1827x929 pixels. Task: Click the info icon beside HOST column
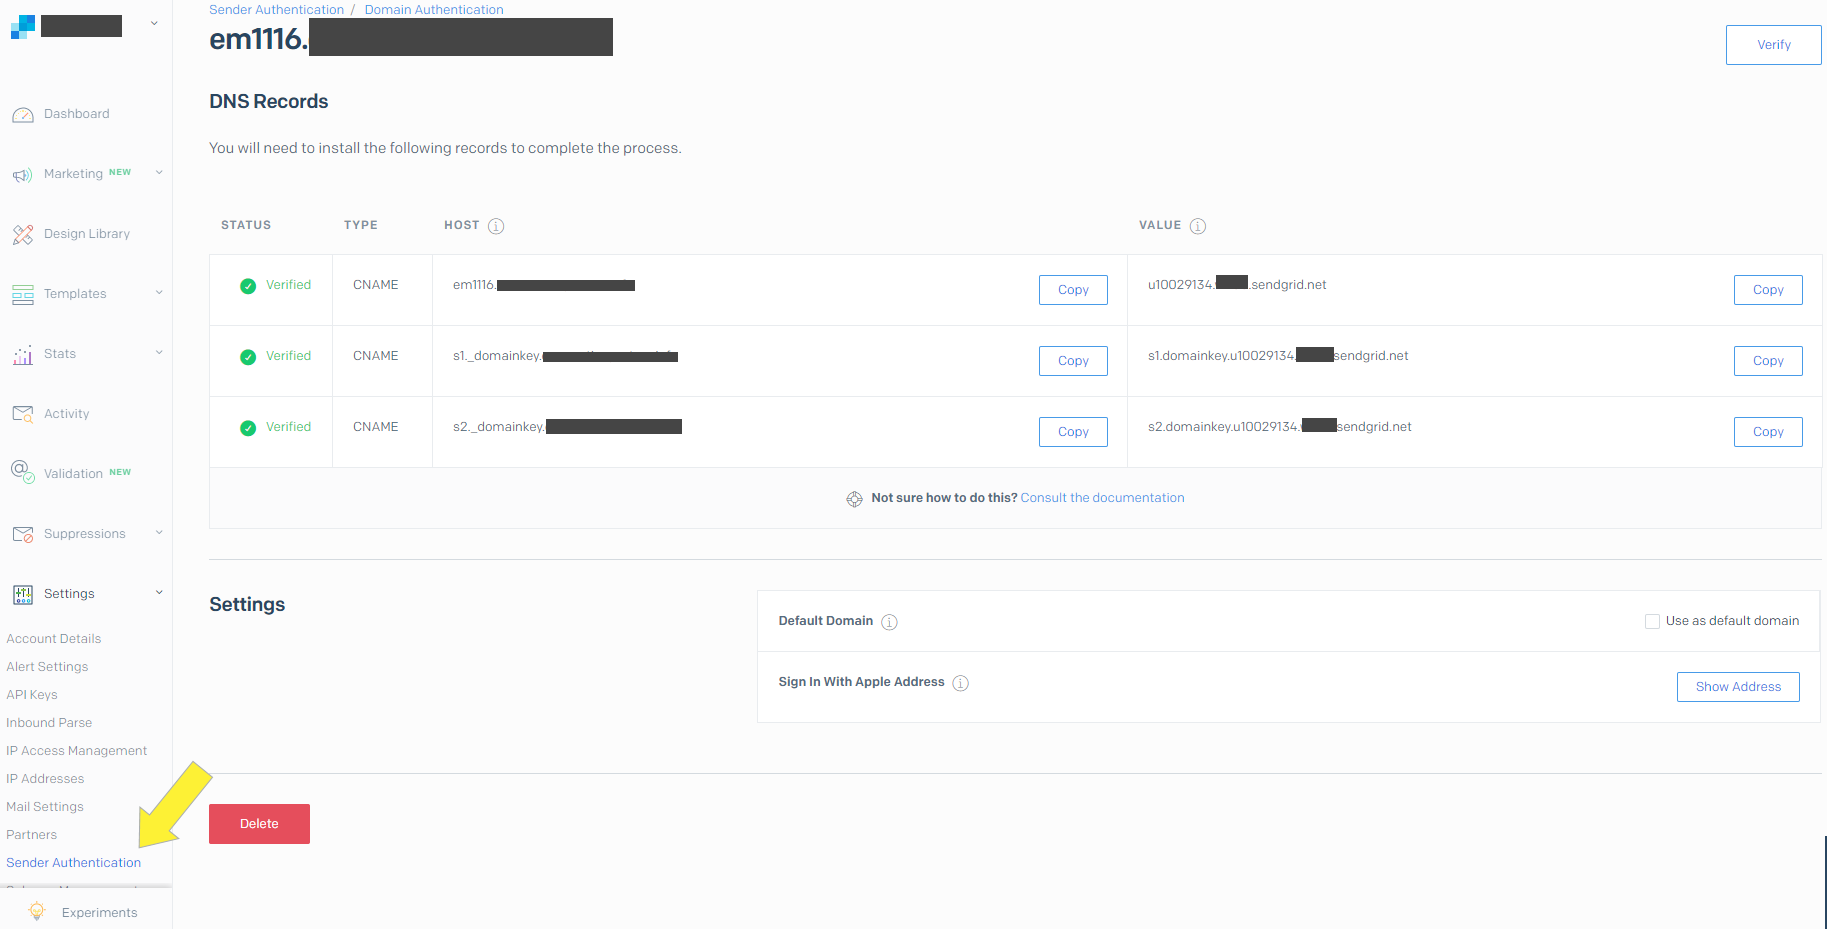[498, 226]
